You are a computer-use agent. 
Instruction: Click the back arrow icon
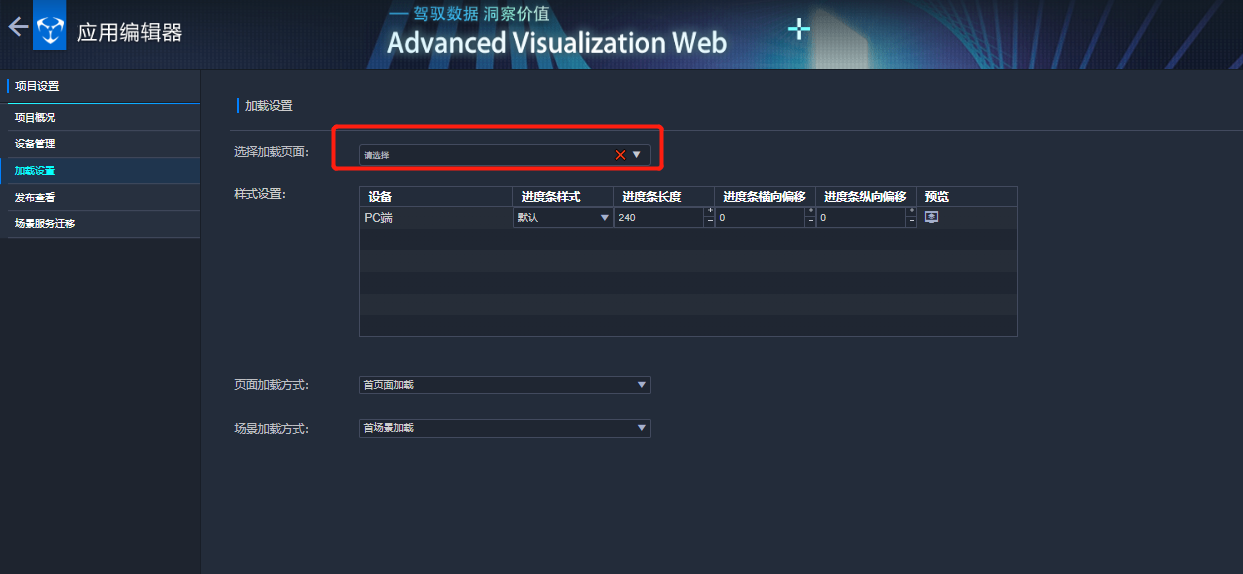[18, 28]
